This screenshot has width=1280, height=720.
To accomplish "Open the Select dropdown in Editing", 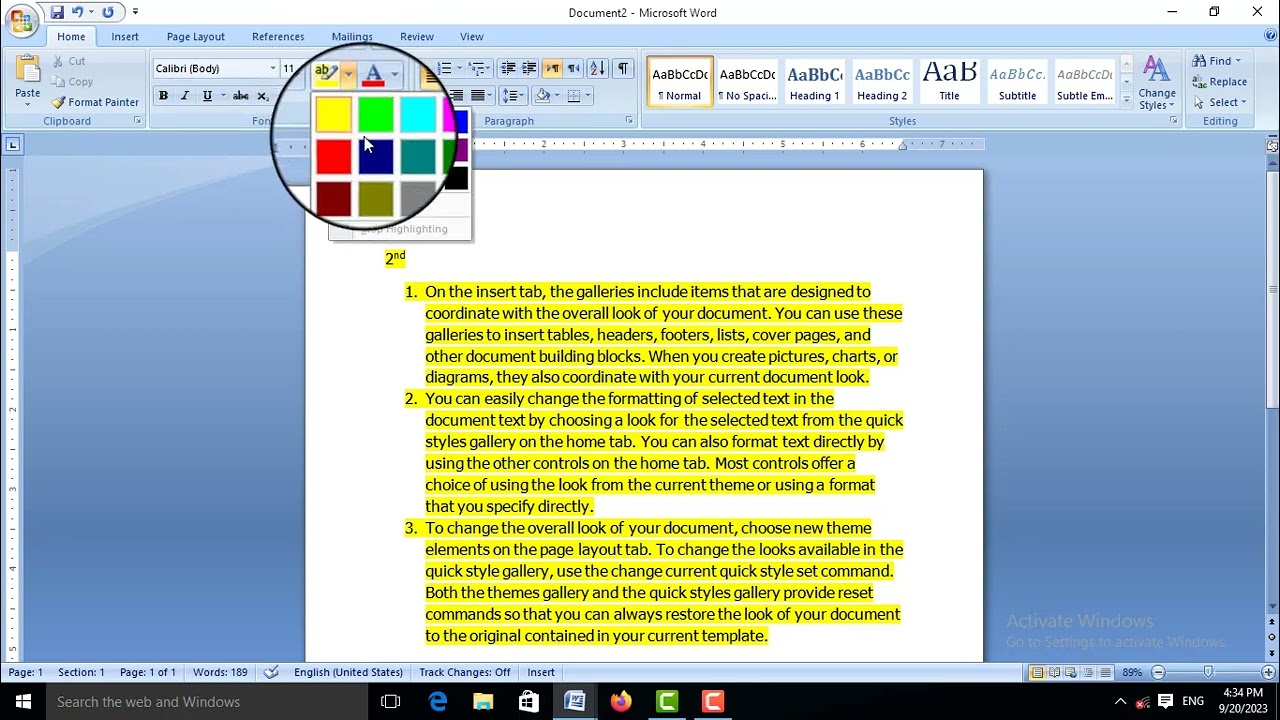I will [1221, 102].
